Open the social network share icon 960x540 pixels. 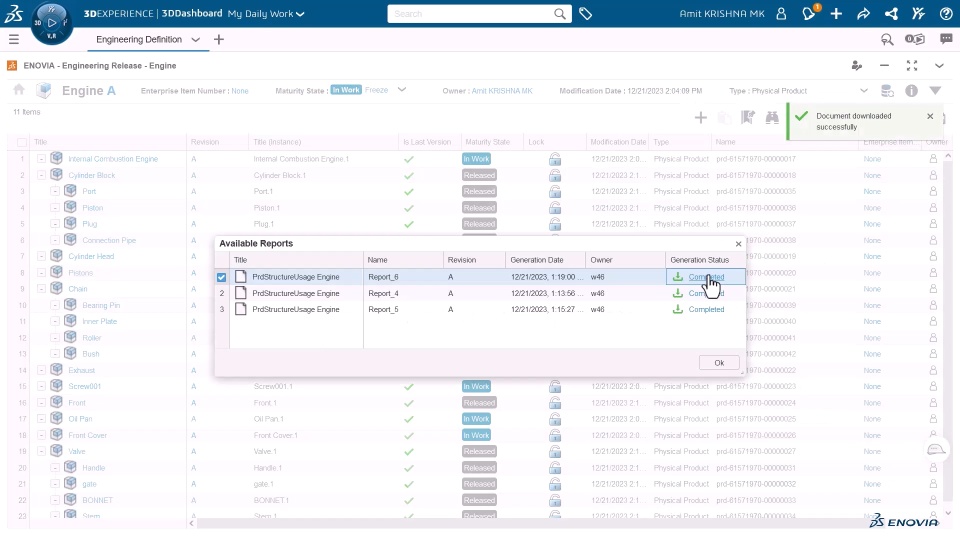pos(891,13)
